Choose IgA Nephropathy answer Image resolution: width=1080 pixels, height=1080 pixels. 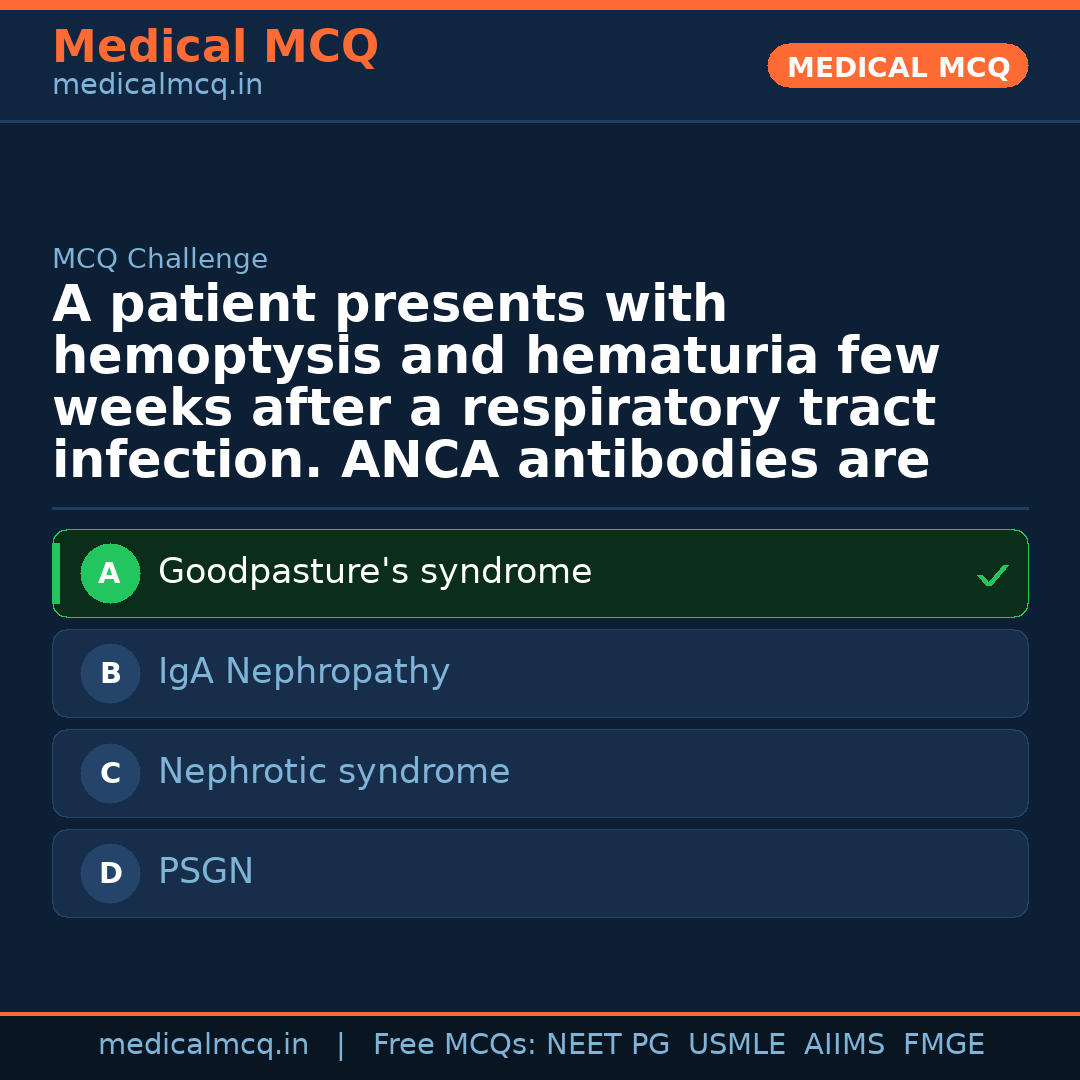(304, 672)
